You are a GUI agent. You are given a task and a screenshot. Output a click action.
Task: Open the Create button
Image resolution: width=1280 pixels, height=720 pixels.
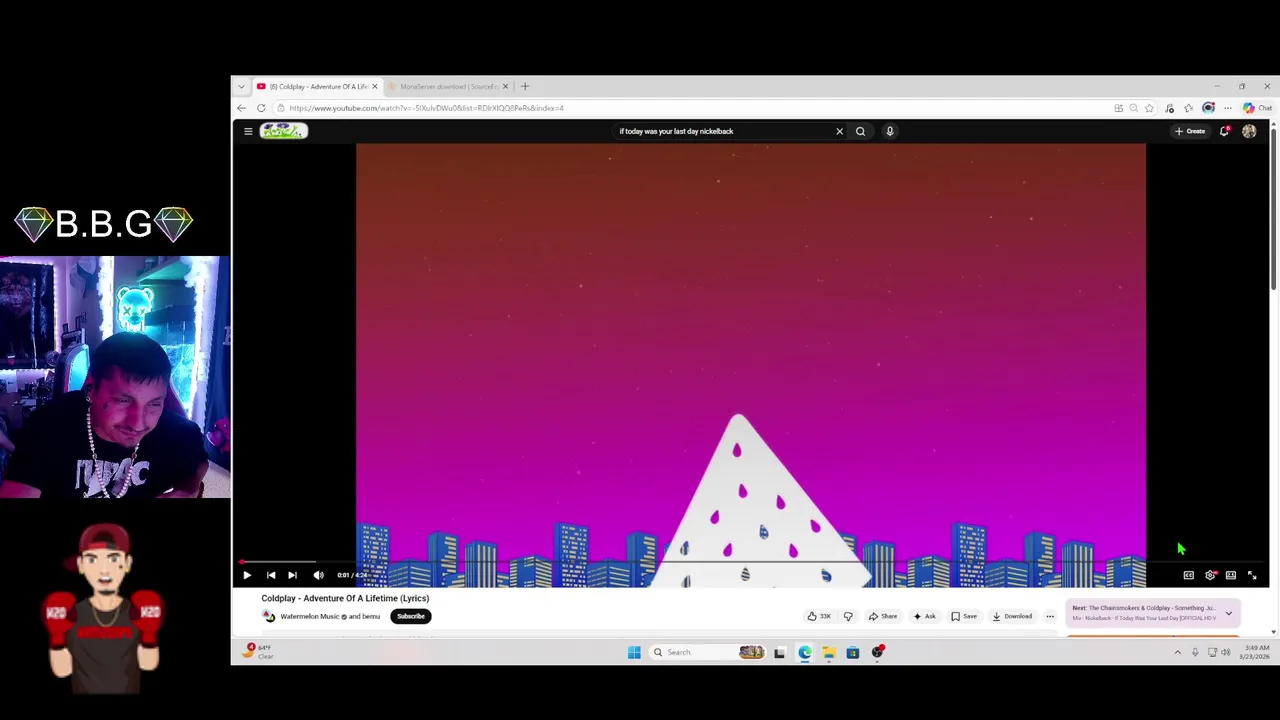click(x=1190, y=131)
